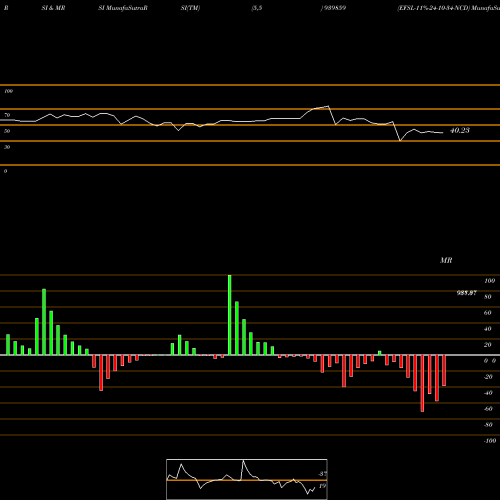This screenshot has width=500, height=500.
Task: Click the 983.97 value label
Action: pos(467,293)
